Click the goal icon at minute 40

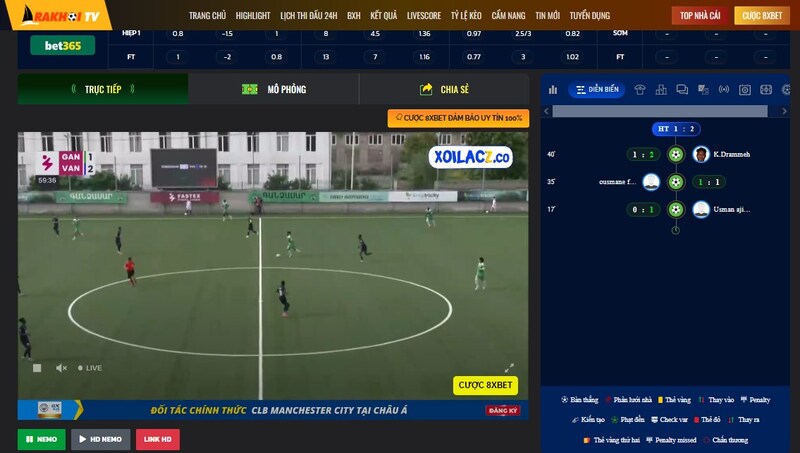click(676, 154)
